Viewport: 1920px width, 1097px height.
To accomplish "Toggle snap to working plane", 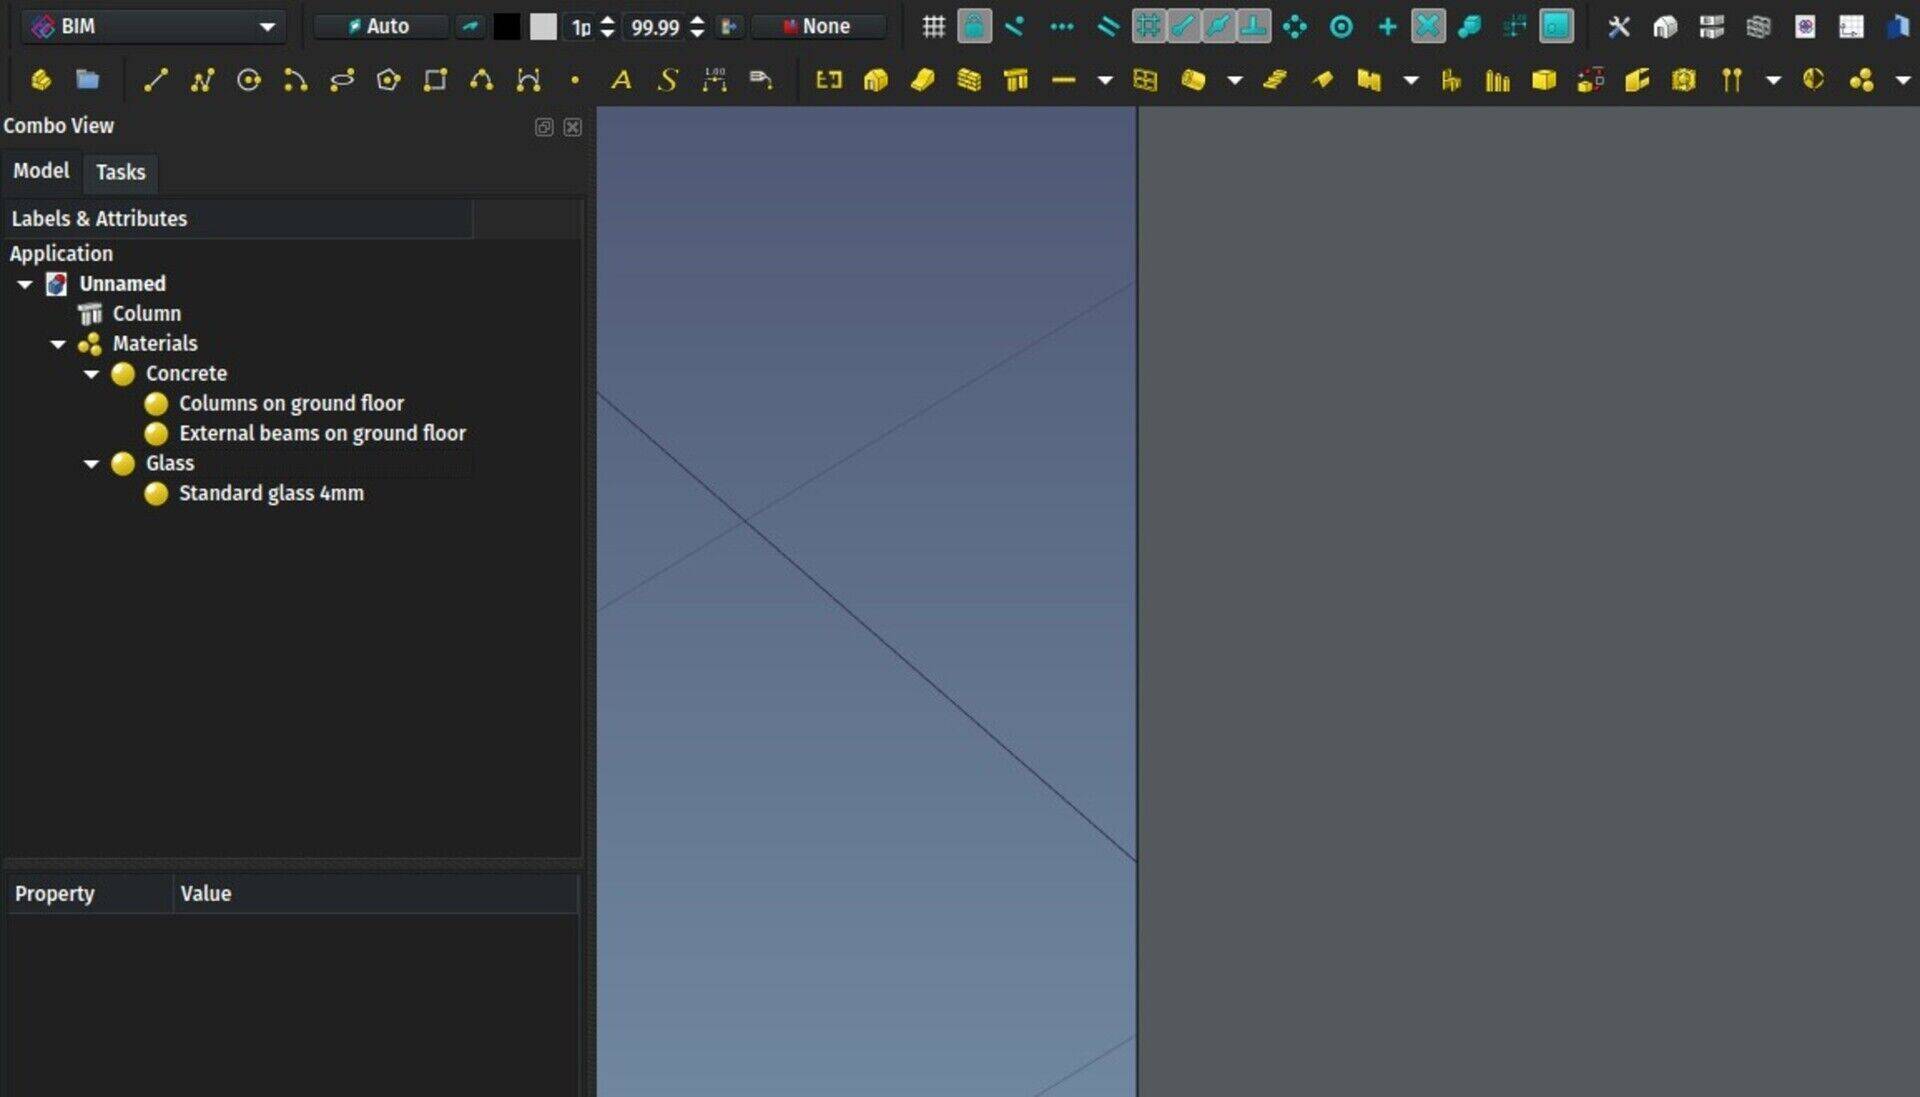I will tap(1556, 27).
